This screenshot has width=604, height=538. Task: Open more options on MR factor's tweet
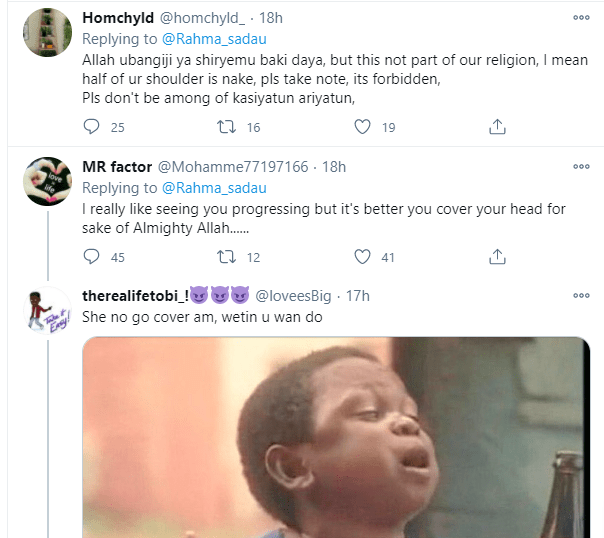point(581,165)
